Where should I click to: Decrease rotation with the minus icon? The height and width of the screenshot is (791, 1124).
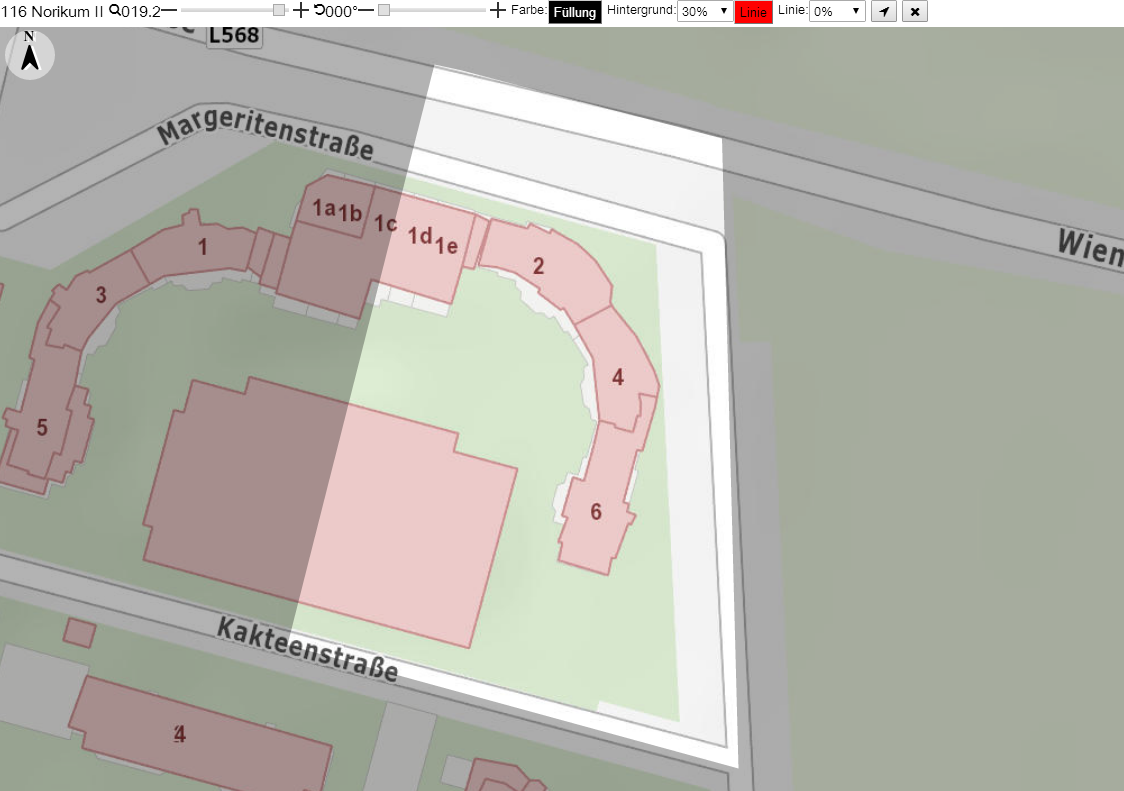pos(366,11)
